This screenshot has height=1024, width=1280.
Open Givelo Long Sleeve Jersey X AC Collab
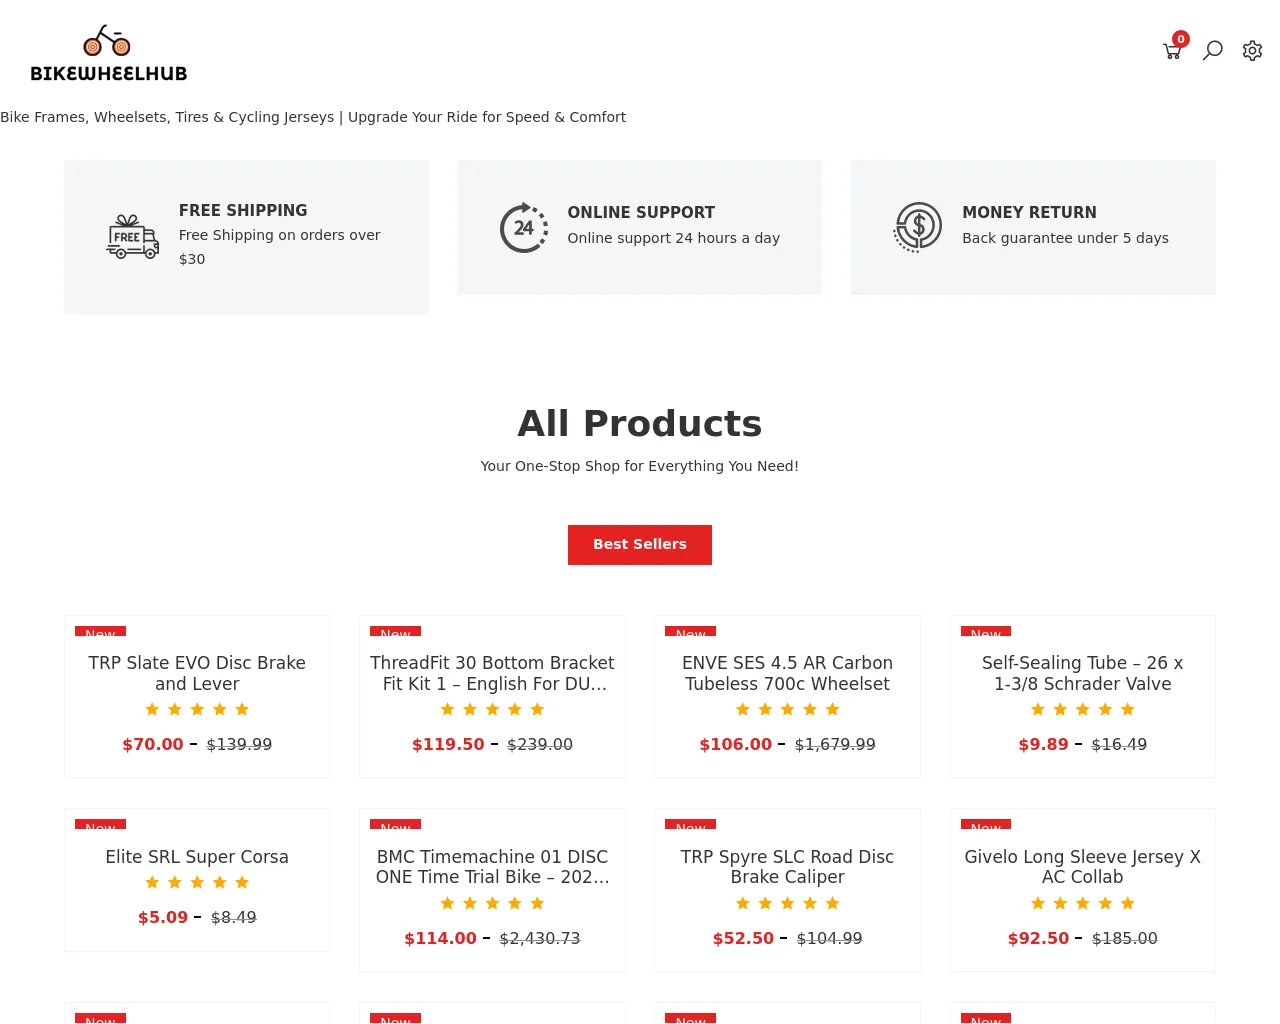(x=1082, y=867)
